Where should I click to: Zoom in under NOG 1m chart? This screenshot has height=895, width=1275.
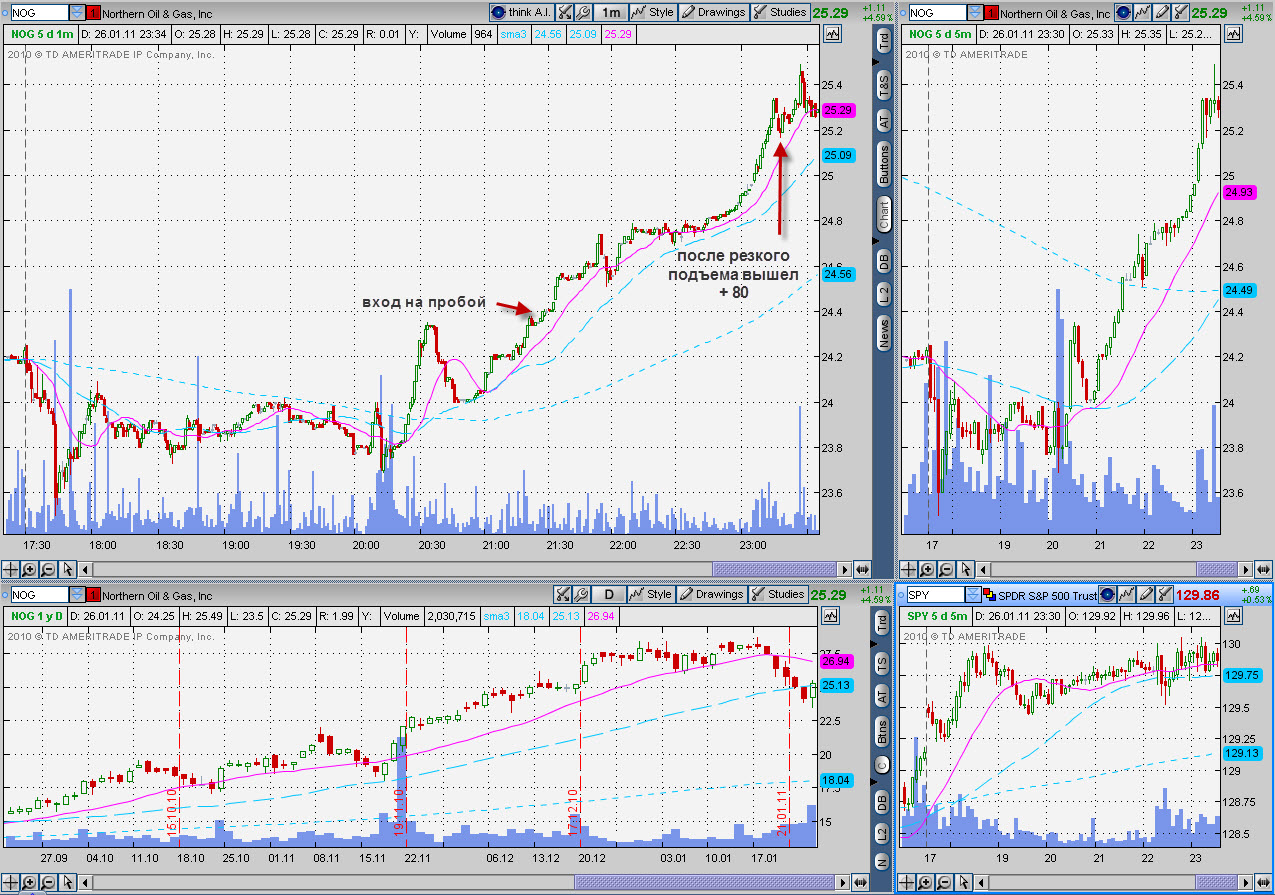pos(29,569)
